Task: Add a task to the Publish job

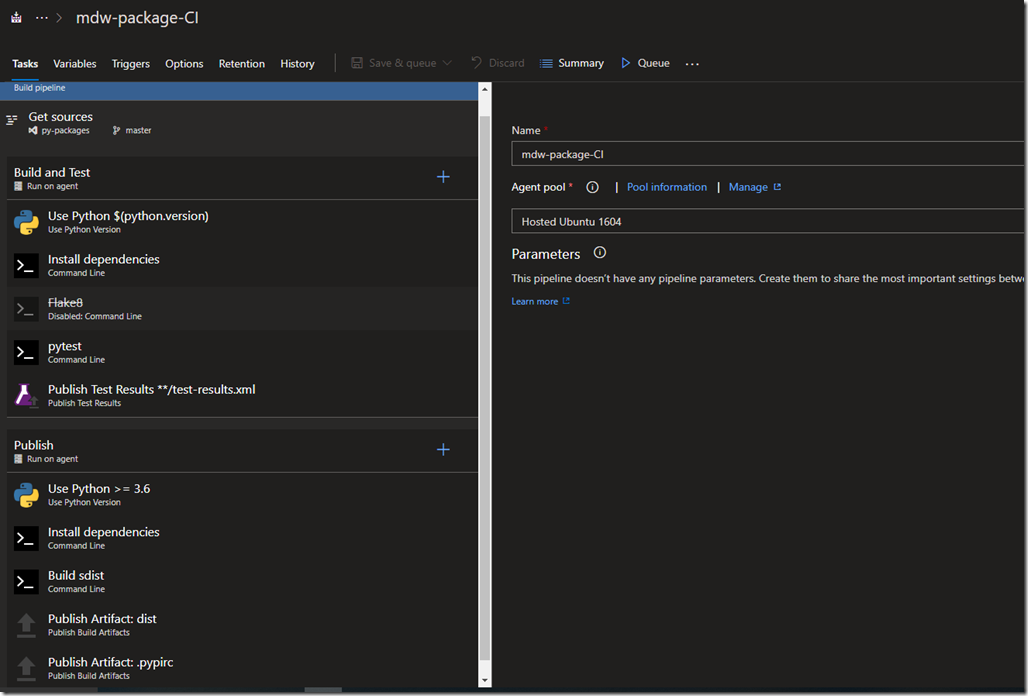Action: tap(443, 450)
